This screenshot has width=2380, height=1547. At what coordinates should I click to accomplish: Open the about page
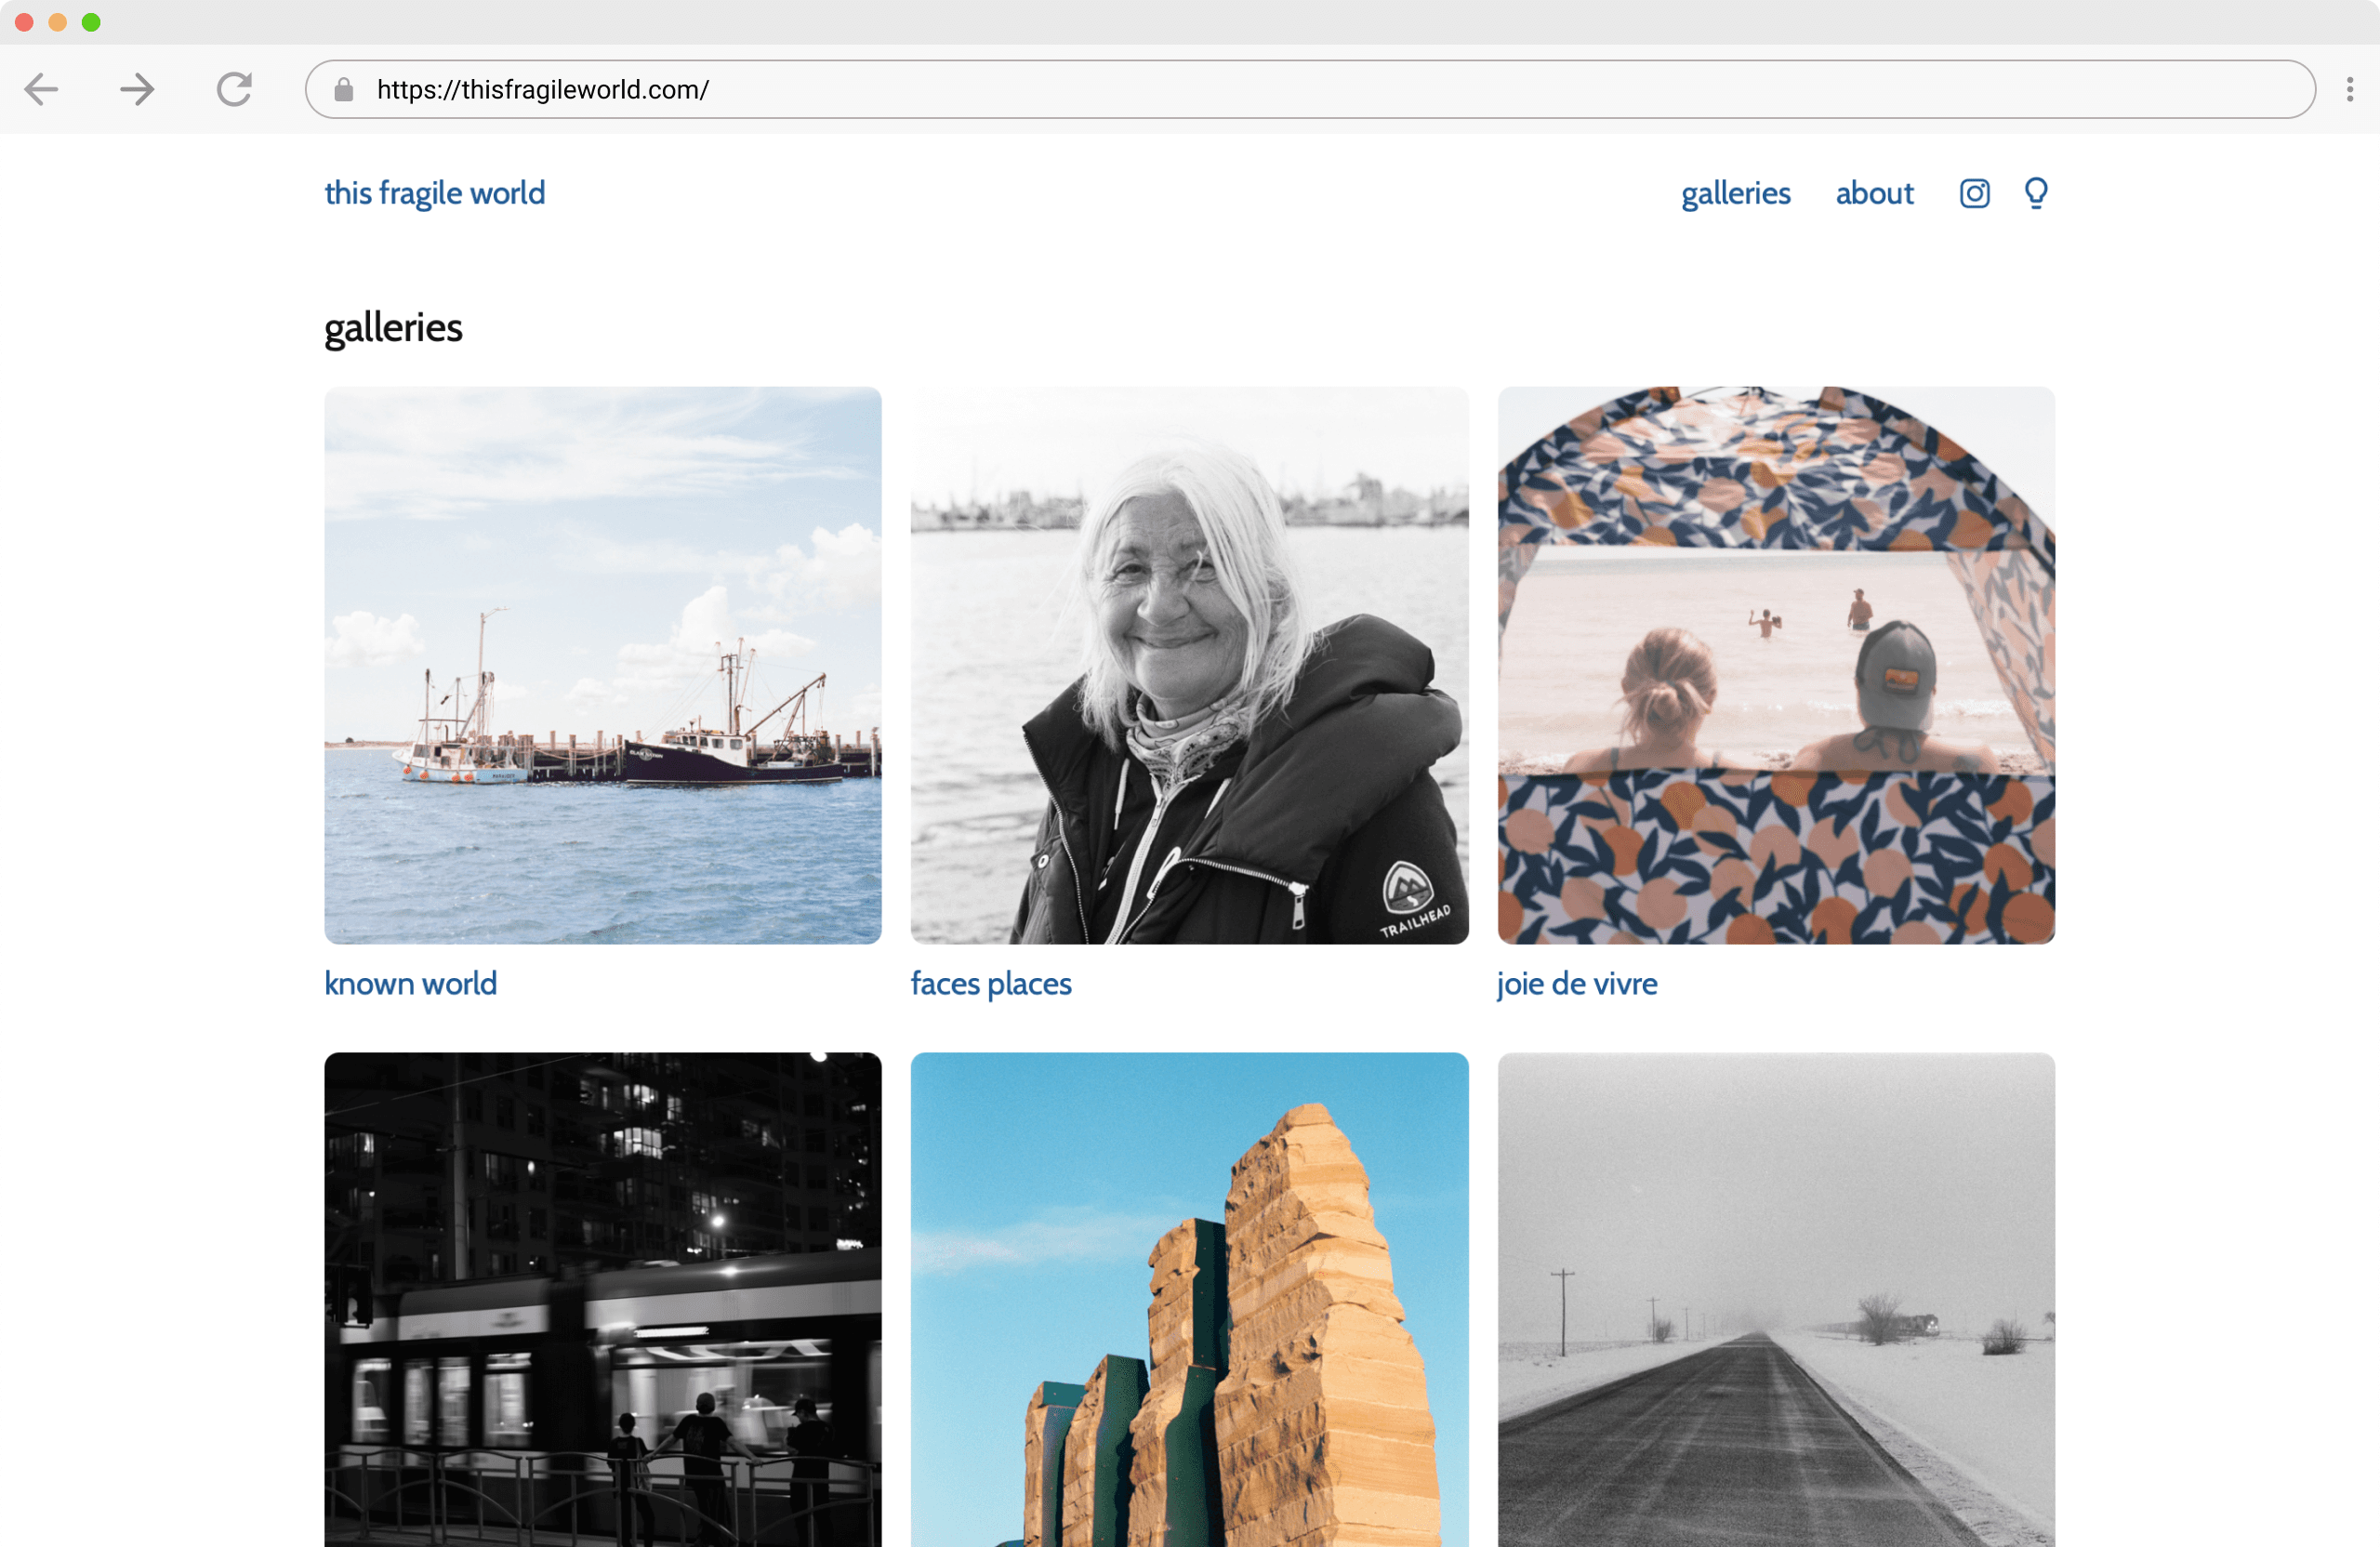(x=1873, y=193)
